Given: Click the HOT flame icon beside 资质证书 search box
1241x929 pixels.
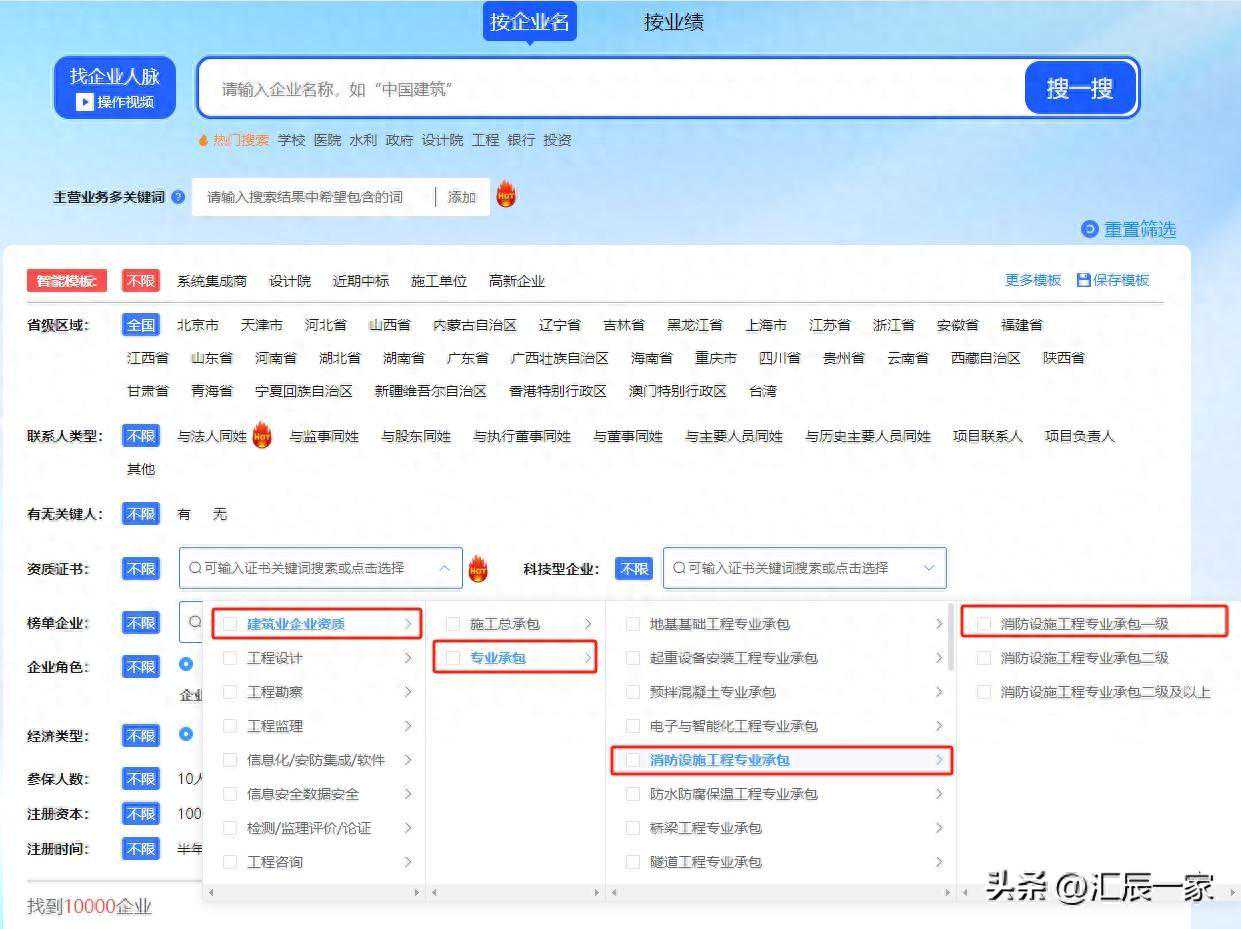Looking at the screenshot, I should click(480, 569).
